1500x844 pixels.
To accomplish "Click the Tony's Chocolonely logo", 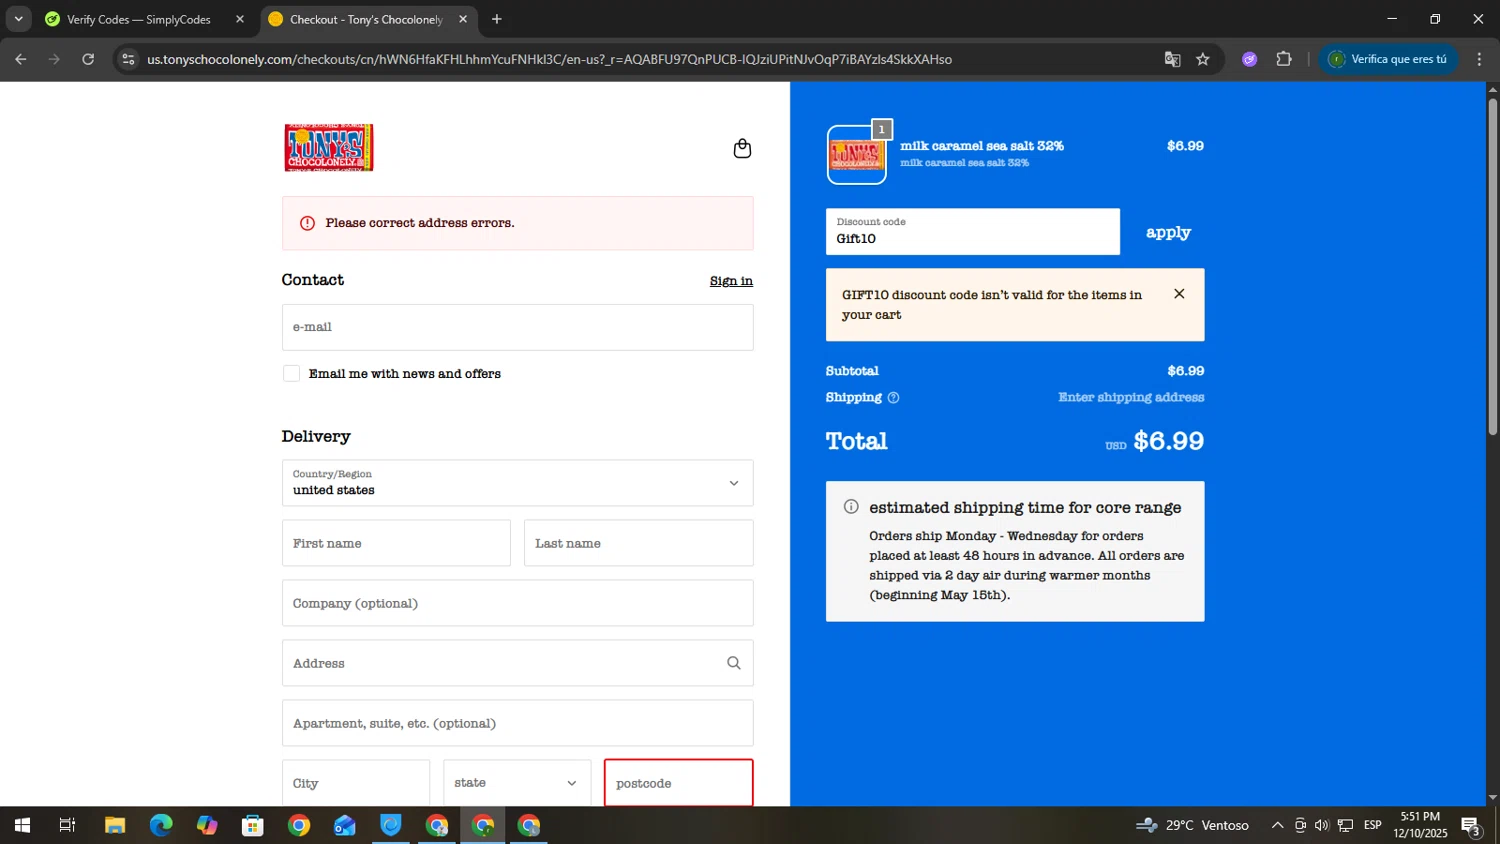I will tap(329, 148).
